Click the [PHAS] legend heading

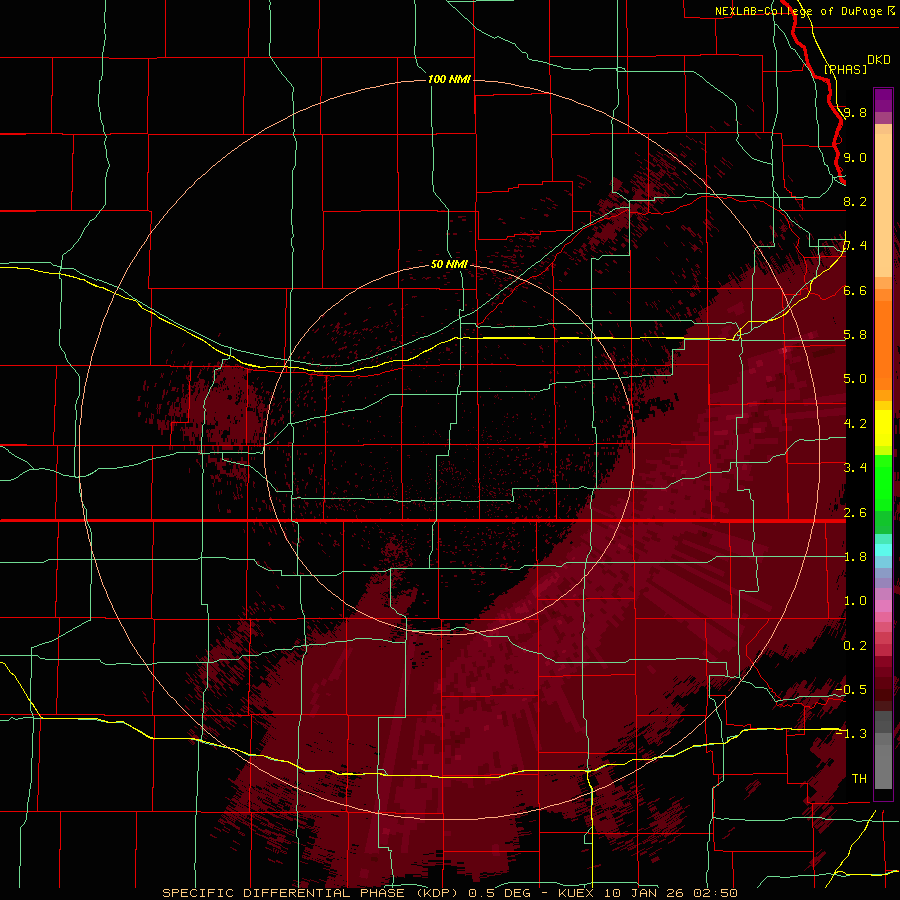pos(845,69)
